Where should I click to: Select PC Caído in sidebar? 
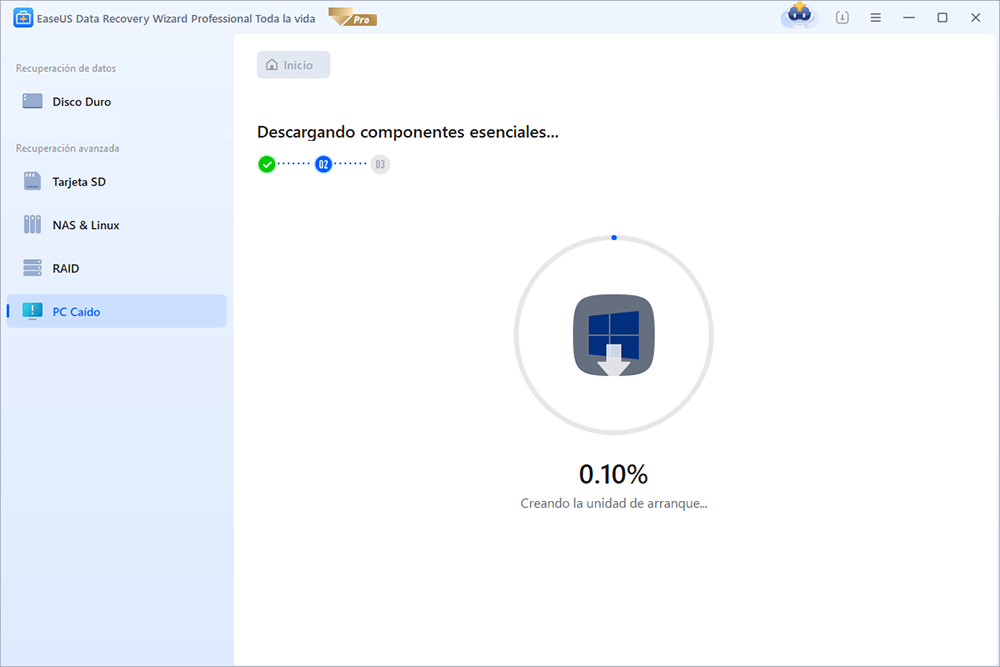117,311
